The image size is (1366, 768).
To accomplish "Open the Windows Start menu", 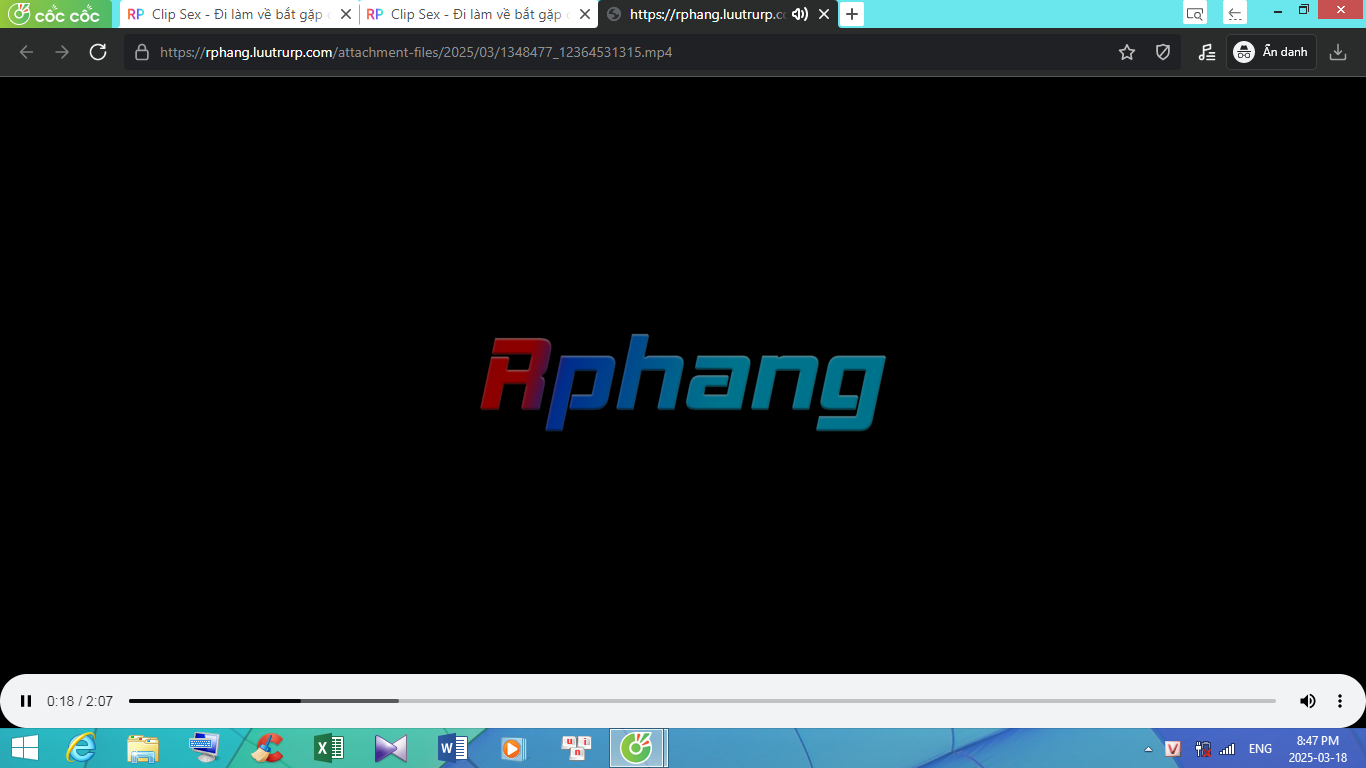I will (24, 748).
